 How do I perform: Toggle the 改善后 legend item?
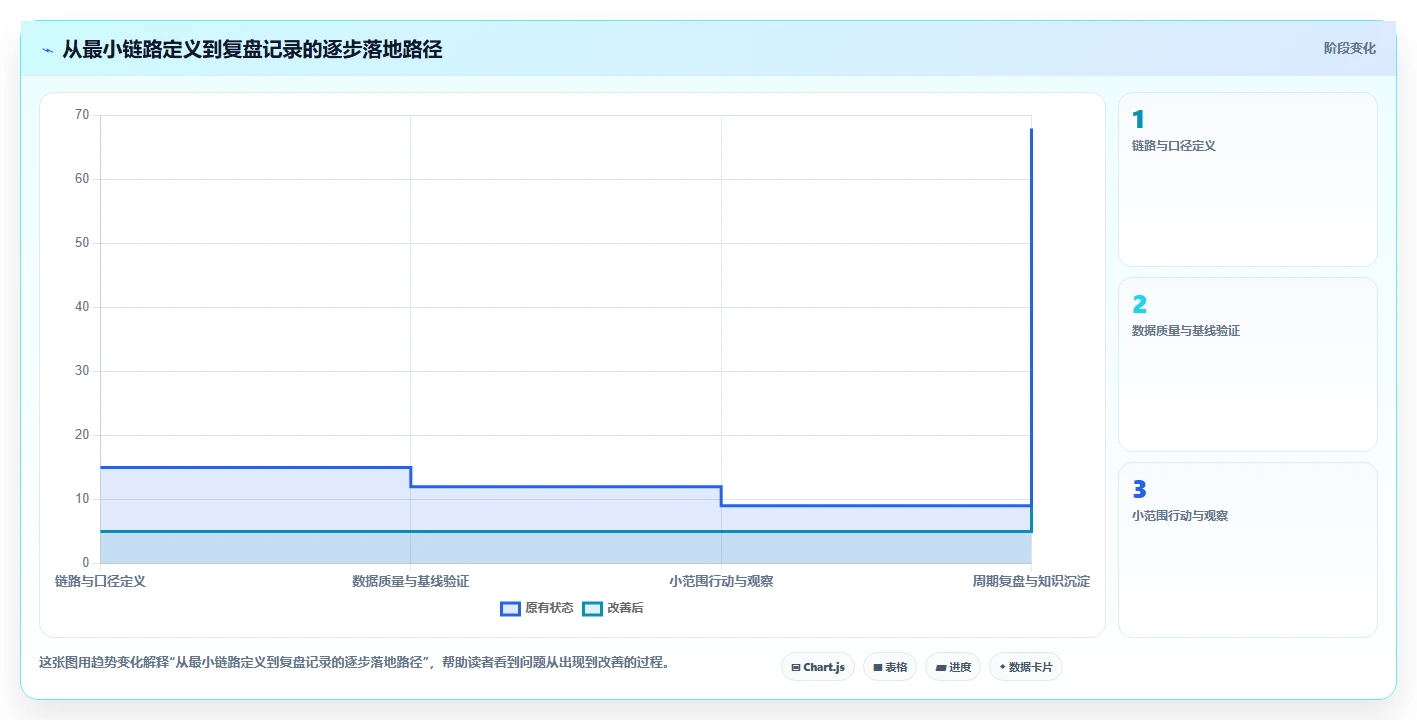pyautogui.click(x=613, y=608)
